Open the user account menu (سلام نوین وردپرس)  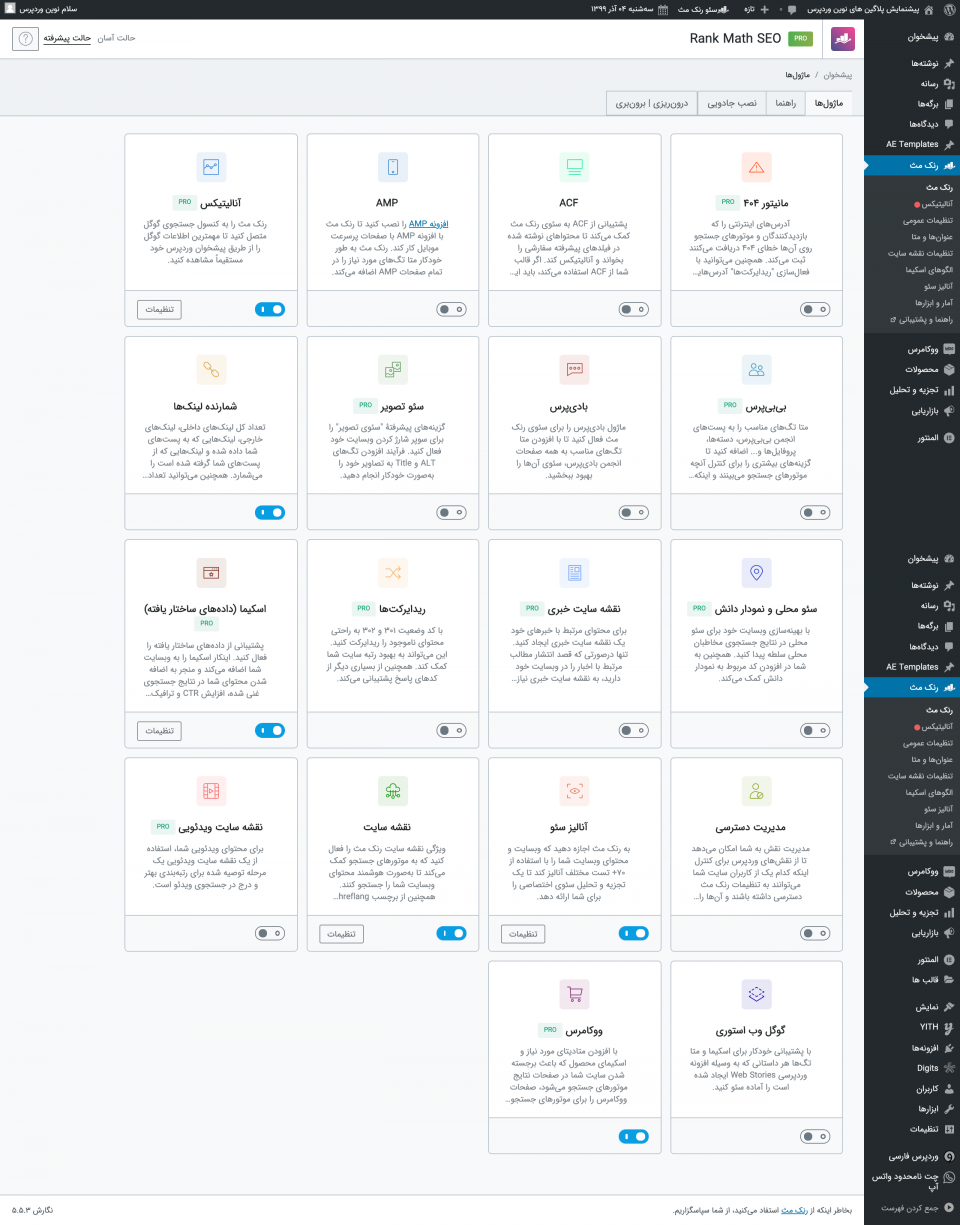click(x=50, y=9)
